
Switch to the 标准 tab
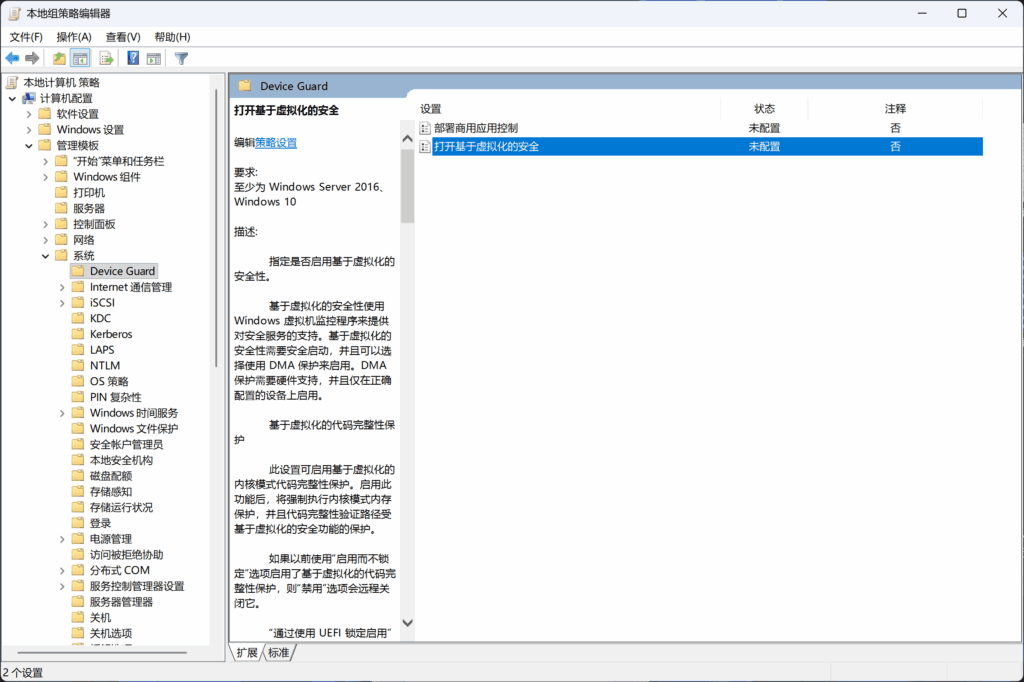pyautogui.click(x=278, y=653)
